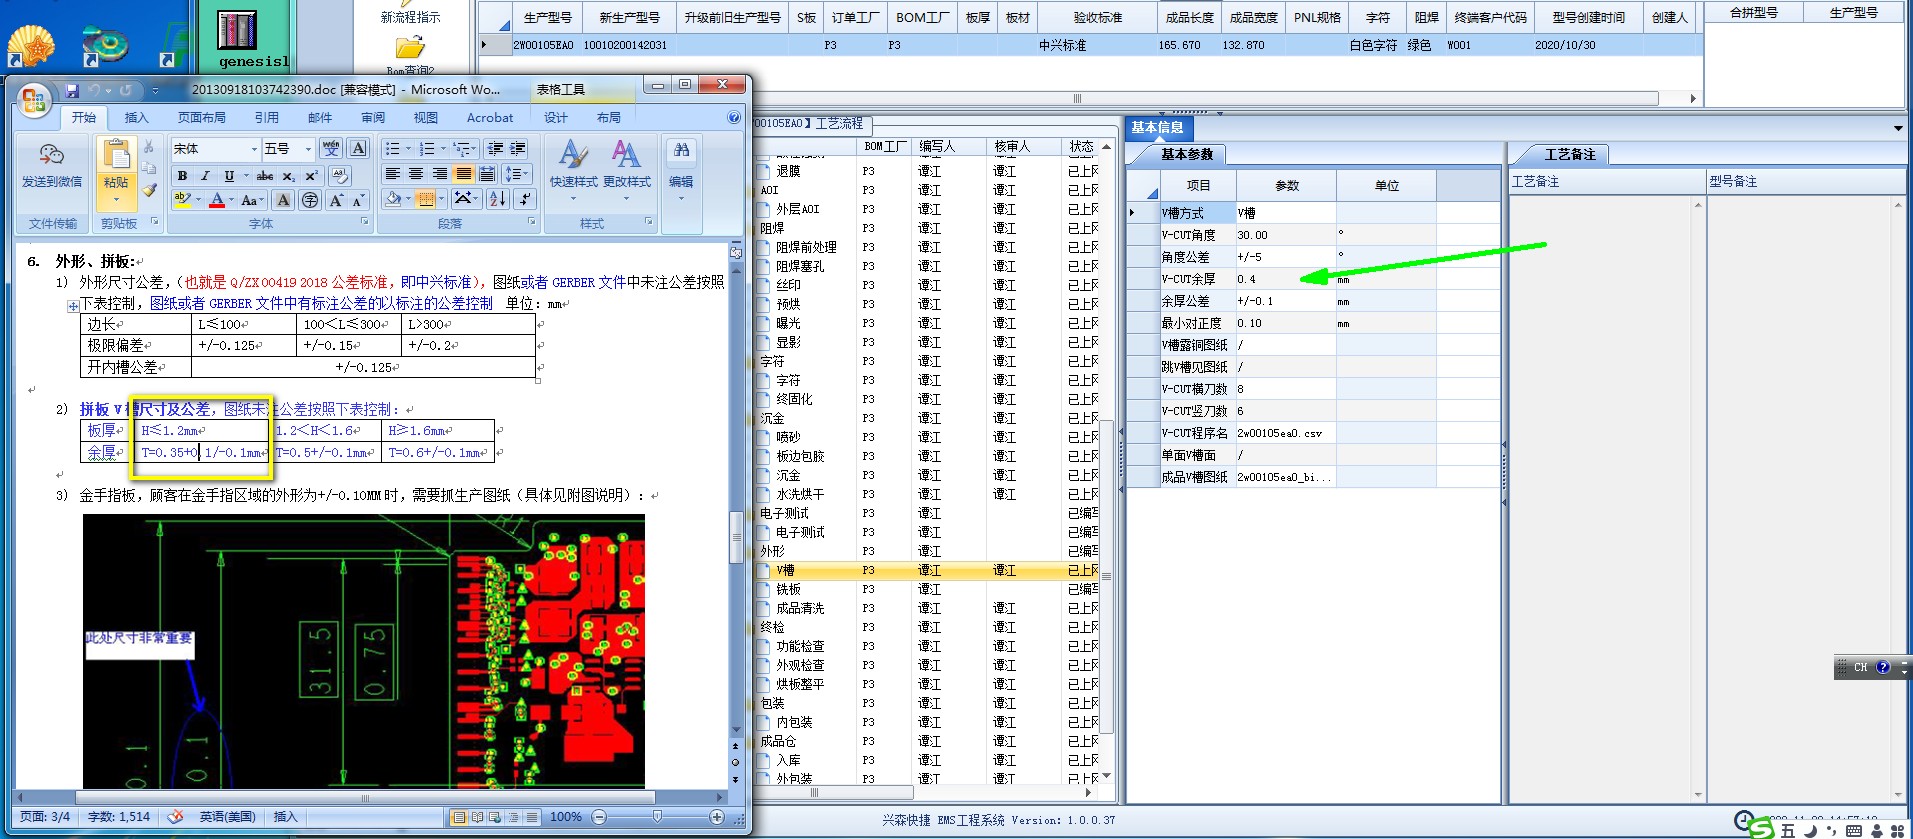1913x839 pixels.
Task: Open the 审阅 ribbon tab
Action: pos(373,117)
